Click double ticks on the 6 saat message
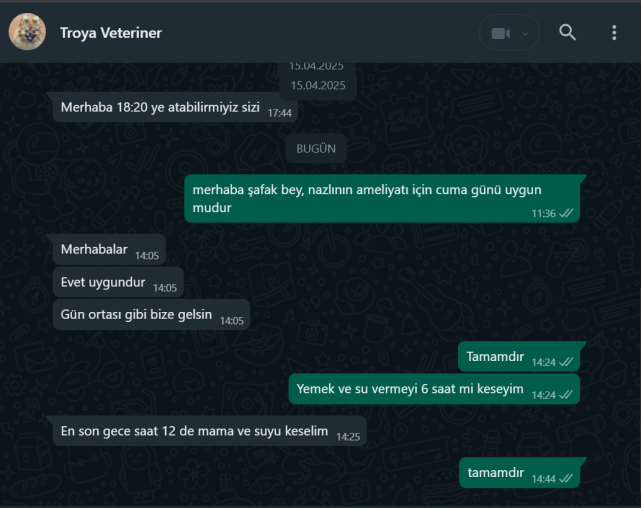 (566, 394)
